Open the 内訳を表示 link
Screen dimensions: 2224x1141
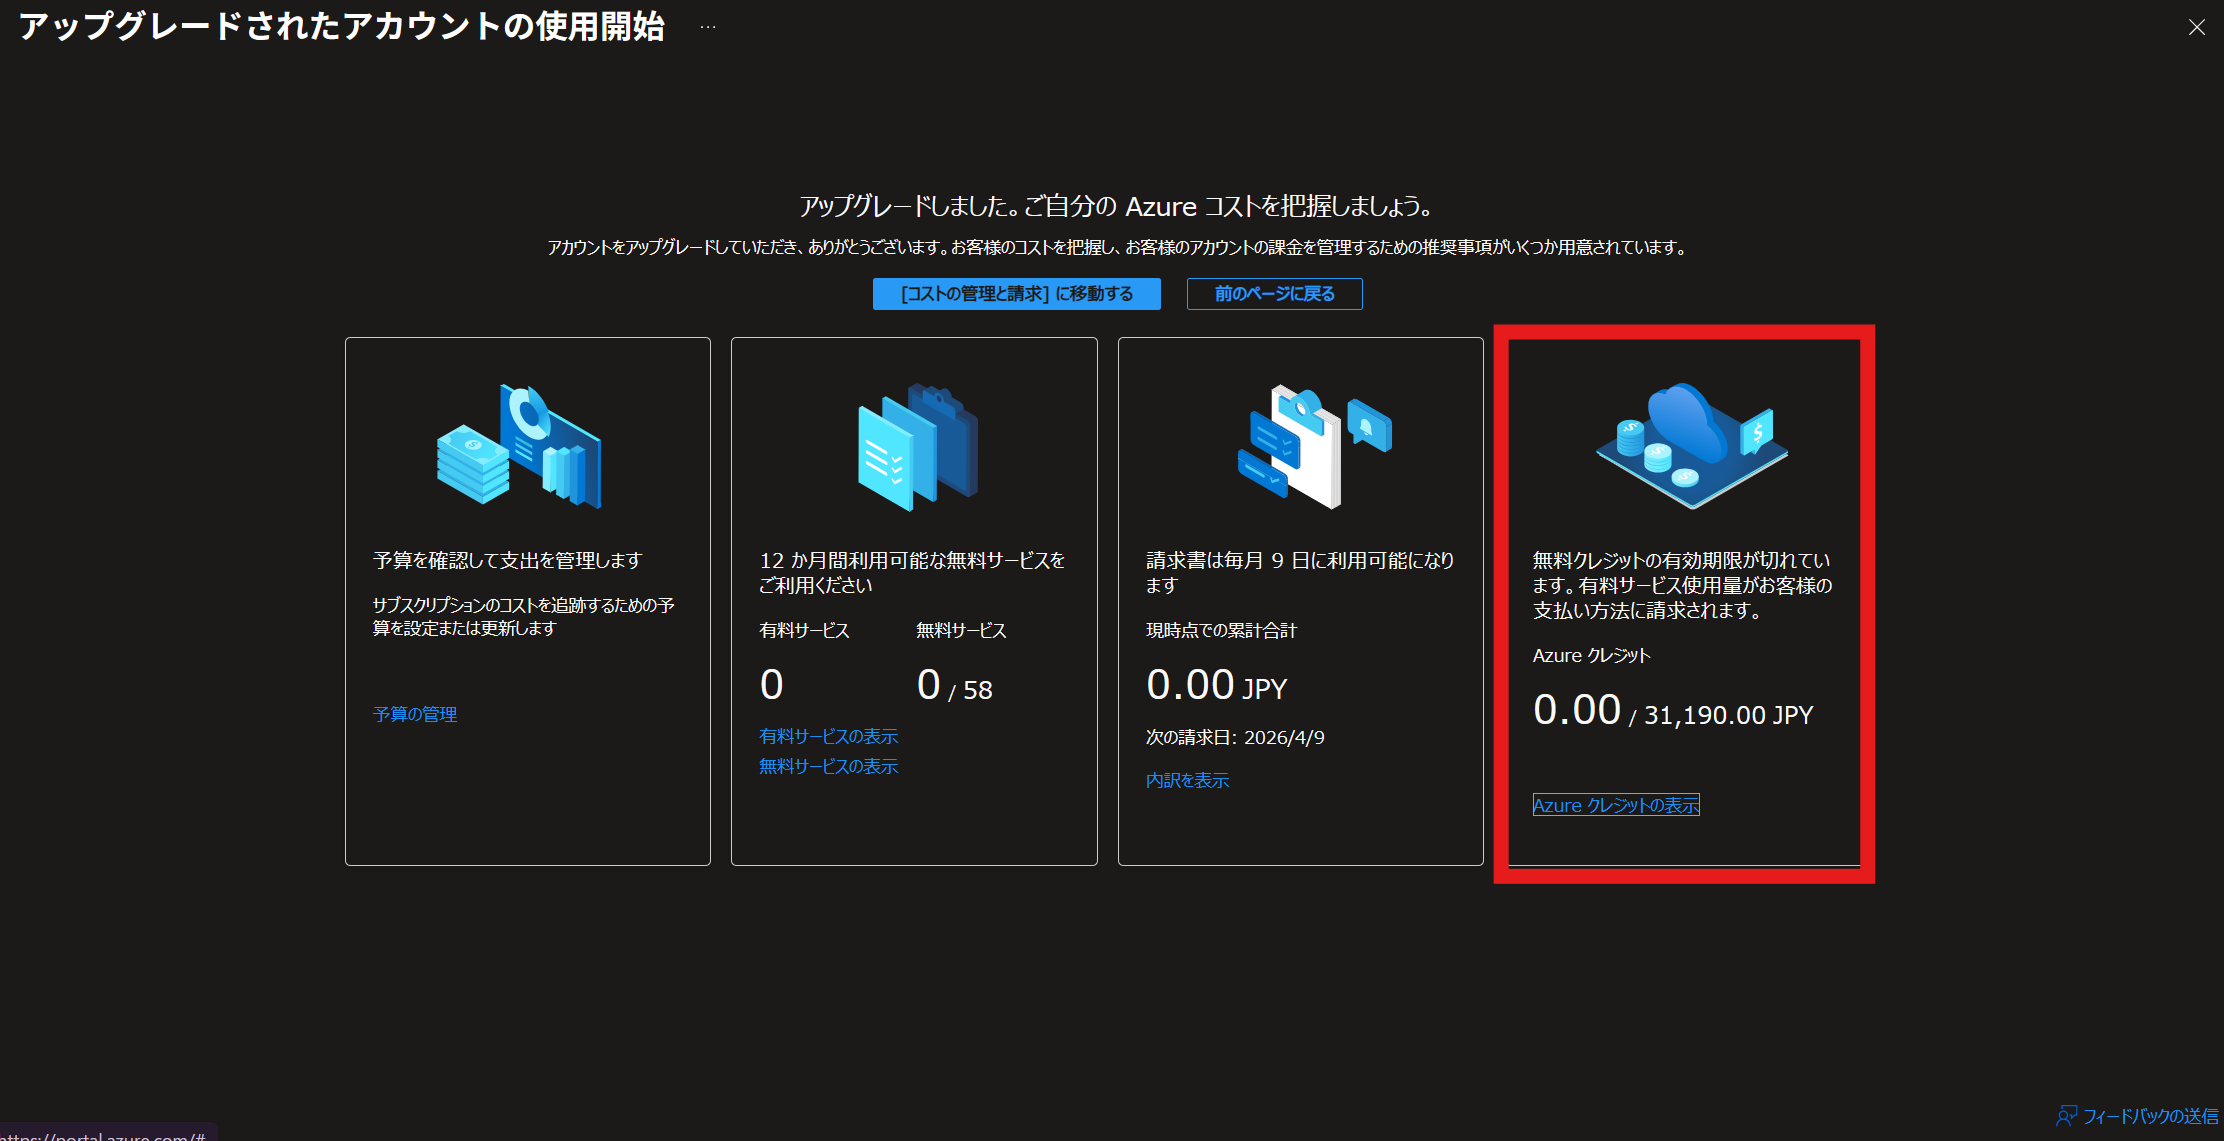point(1187,780)
